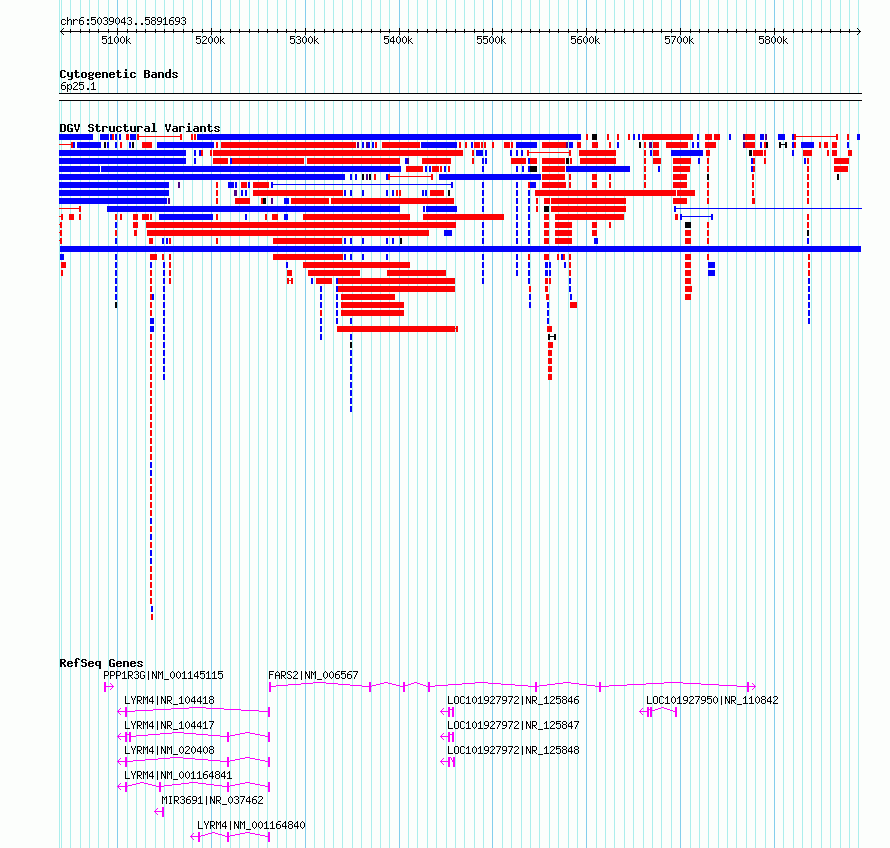The image size is (890, 848).
Task: Click the chr6:5039043..5891693 region label
Action: click(x=123, y=21)
